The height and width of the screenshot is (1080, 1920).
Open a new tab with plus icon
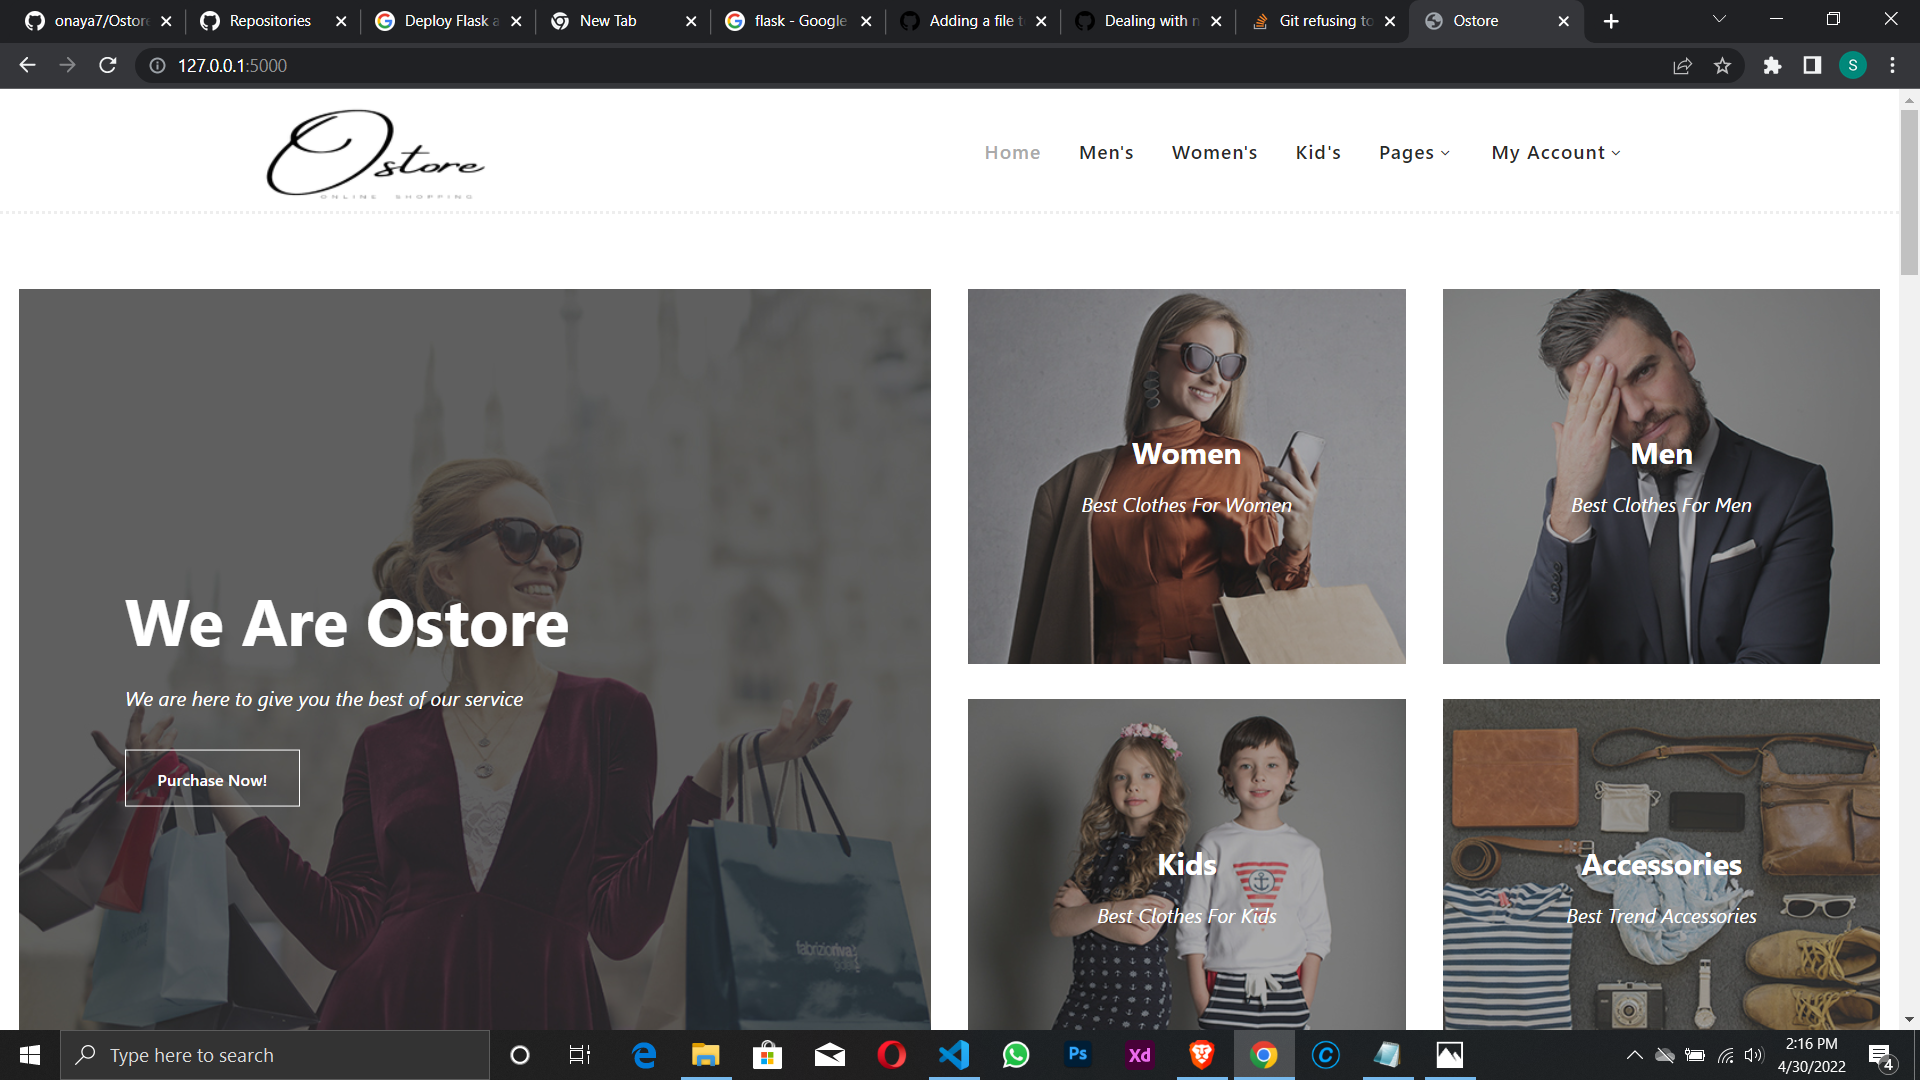(1611, 21)
